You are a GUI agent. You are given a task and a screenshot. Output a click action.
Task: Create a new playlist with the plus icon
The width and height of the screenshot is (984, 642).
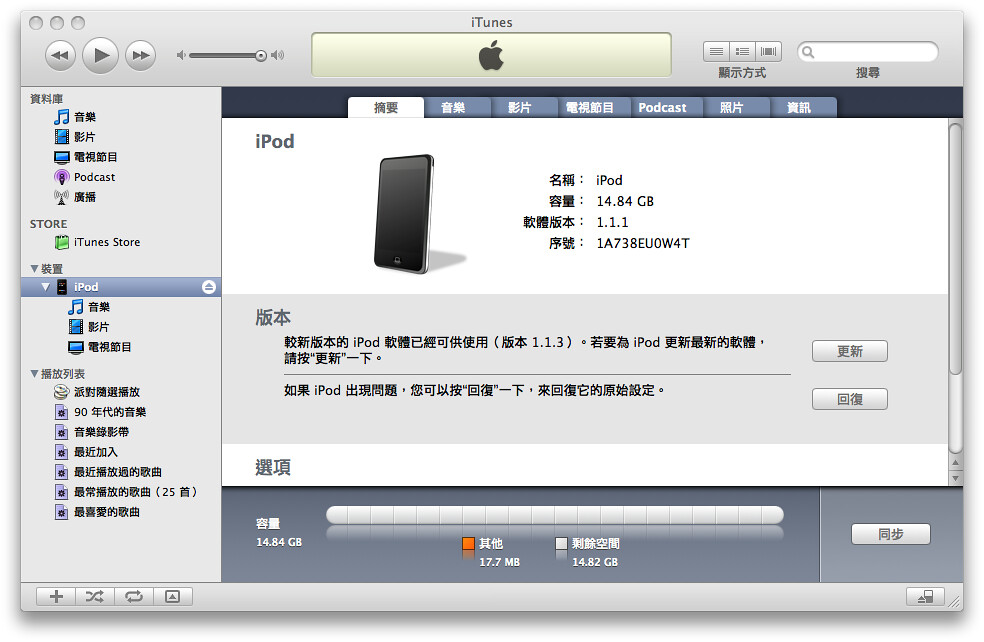[x=55, y=596]
